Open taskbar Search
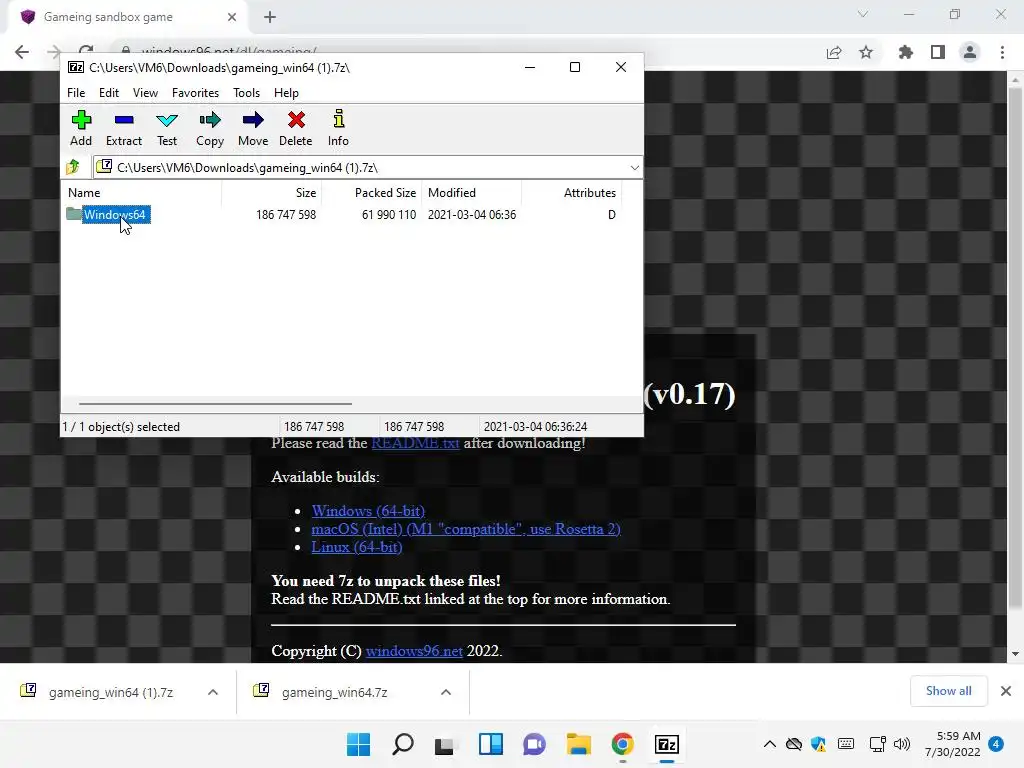 pos(402,744)
